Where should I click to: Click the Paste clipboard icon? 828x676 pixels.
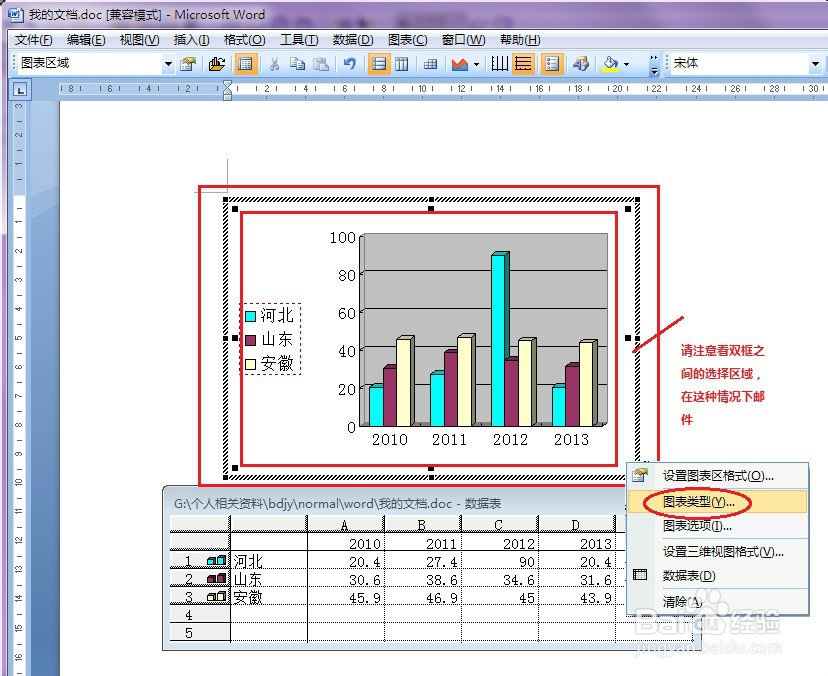click(321, 64)
